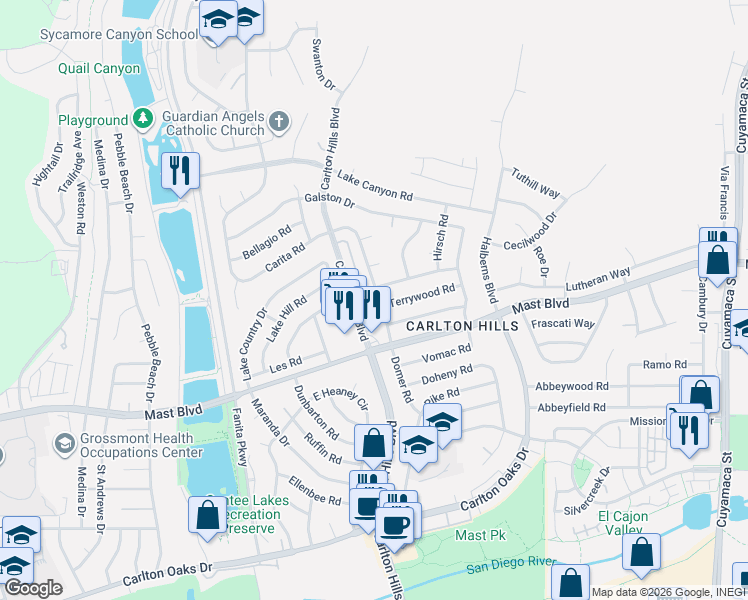Click the Silvercreek Dr label
748x600 pixels.
point(587,492)
